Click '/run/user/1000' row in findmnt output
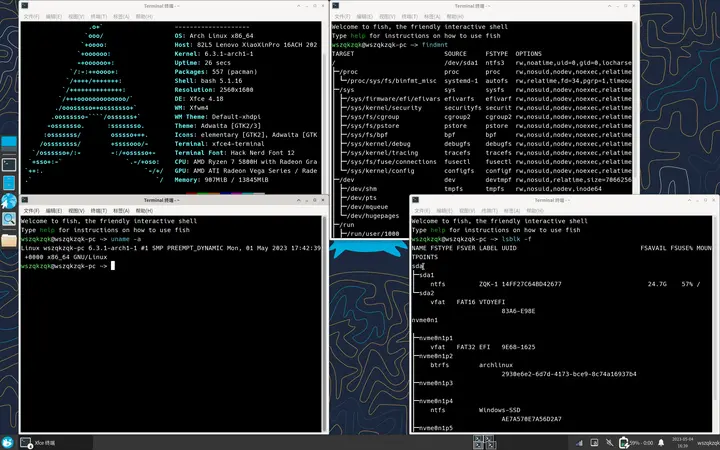The height and width of the screenshot is (450, 720). pyautogui.click(x=373, y=234)
